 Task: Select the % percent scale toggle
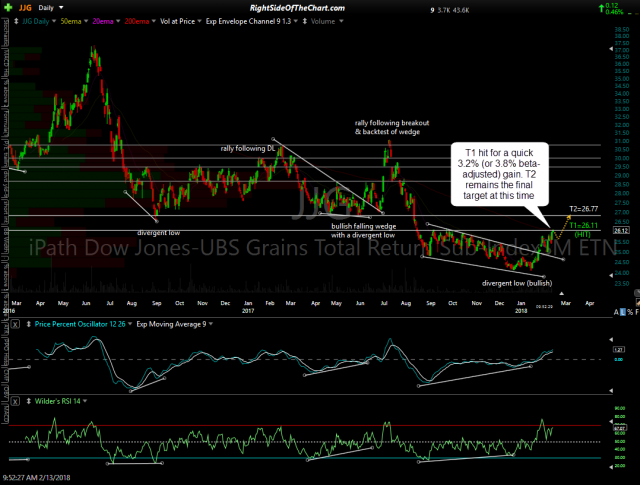(630, 312)
